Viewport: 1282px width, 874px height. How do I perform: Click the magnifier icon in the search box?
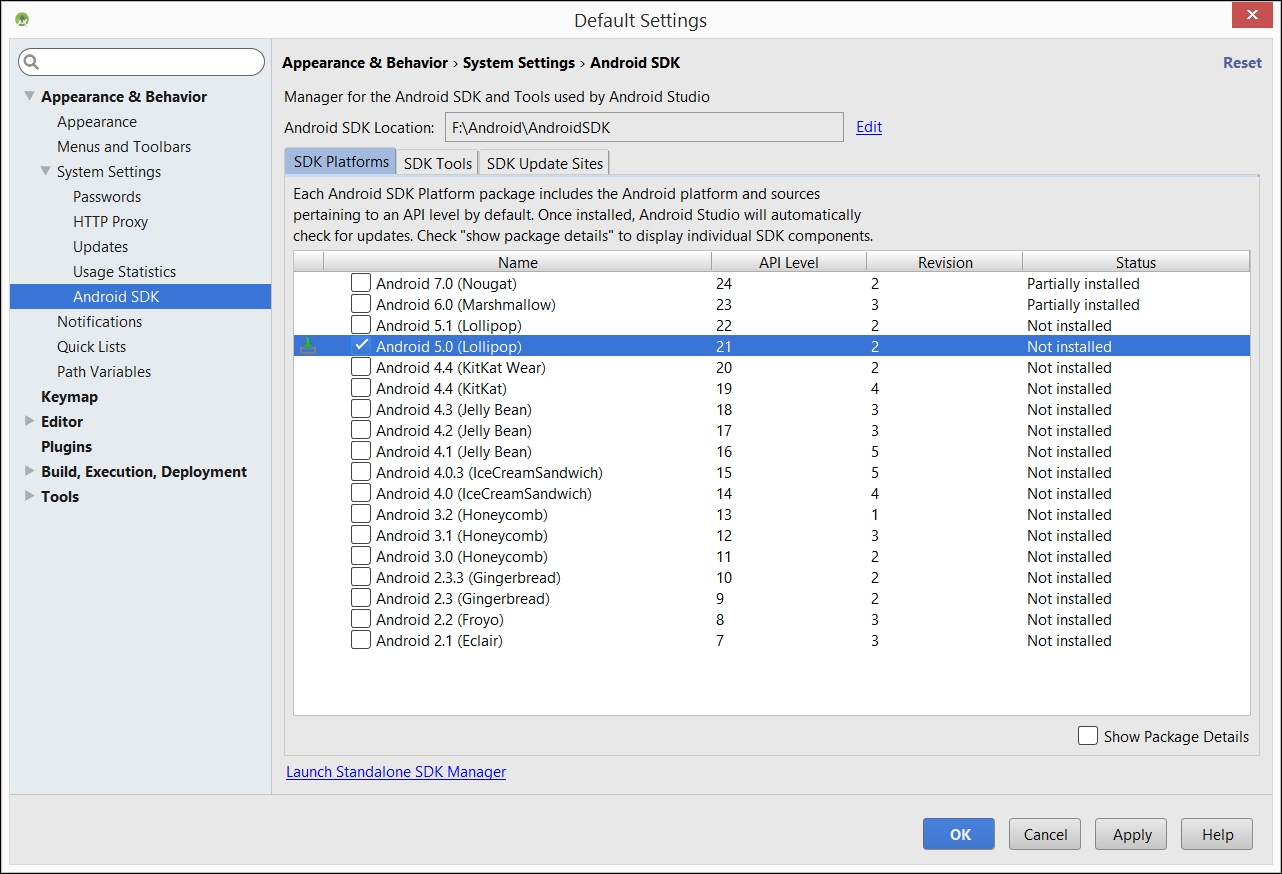[32, 62]
